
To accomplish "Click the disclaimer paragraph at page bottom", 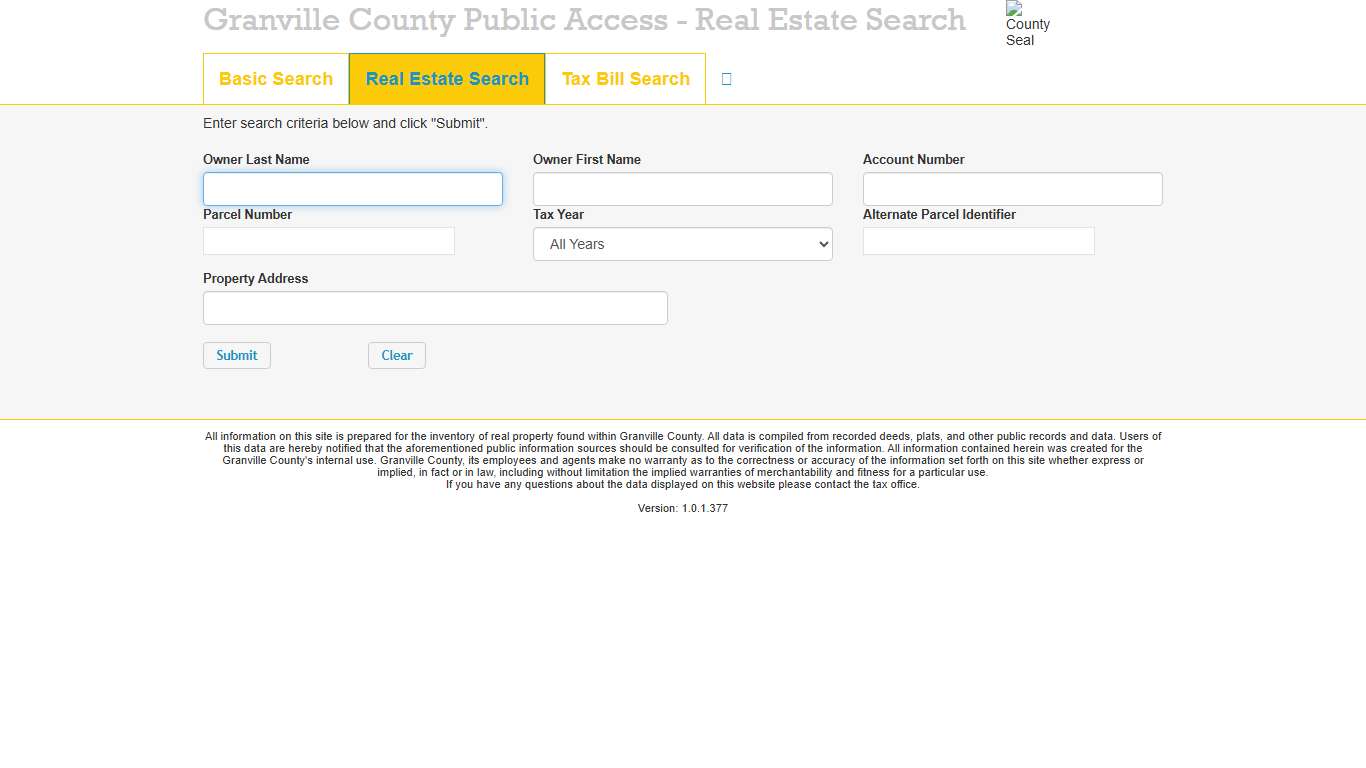I will [683, 460].
